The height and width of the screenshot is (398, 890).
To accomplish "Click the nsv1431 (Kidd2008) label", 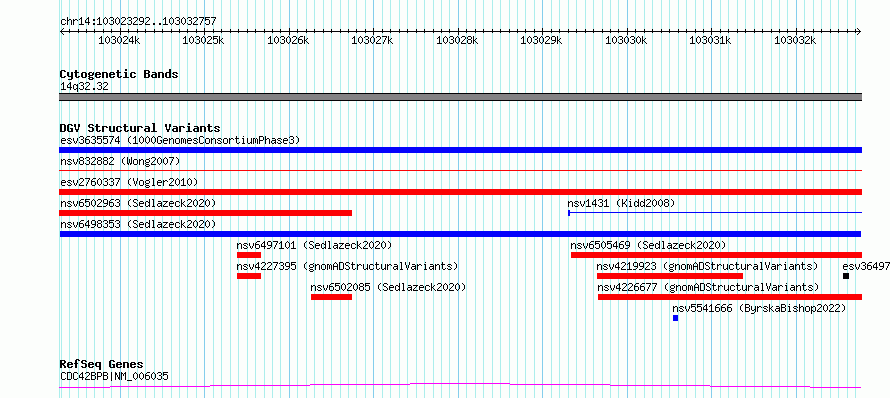I will (621, 203).
